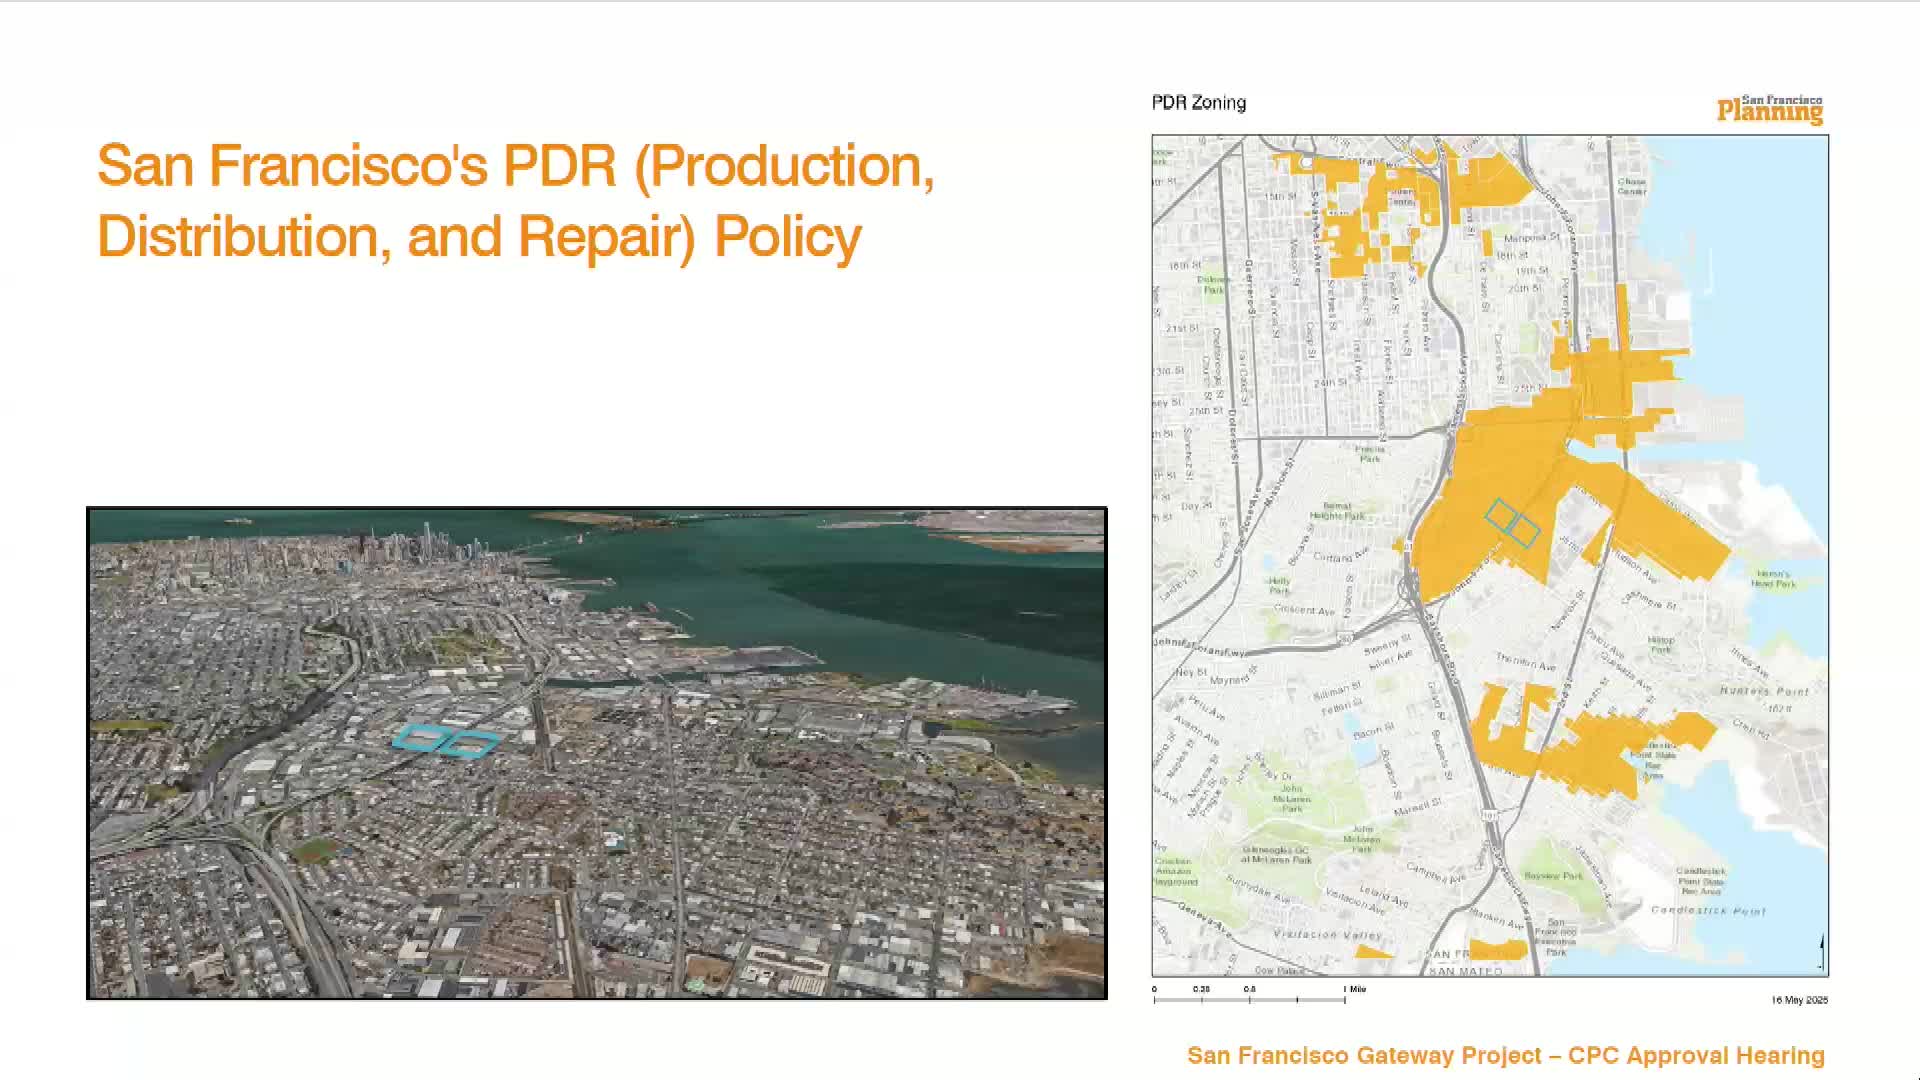The height and width of the screenshot is (1080, 1920).
Task: Click the blue project site outline on map
Action: (1511, 524)
